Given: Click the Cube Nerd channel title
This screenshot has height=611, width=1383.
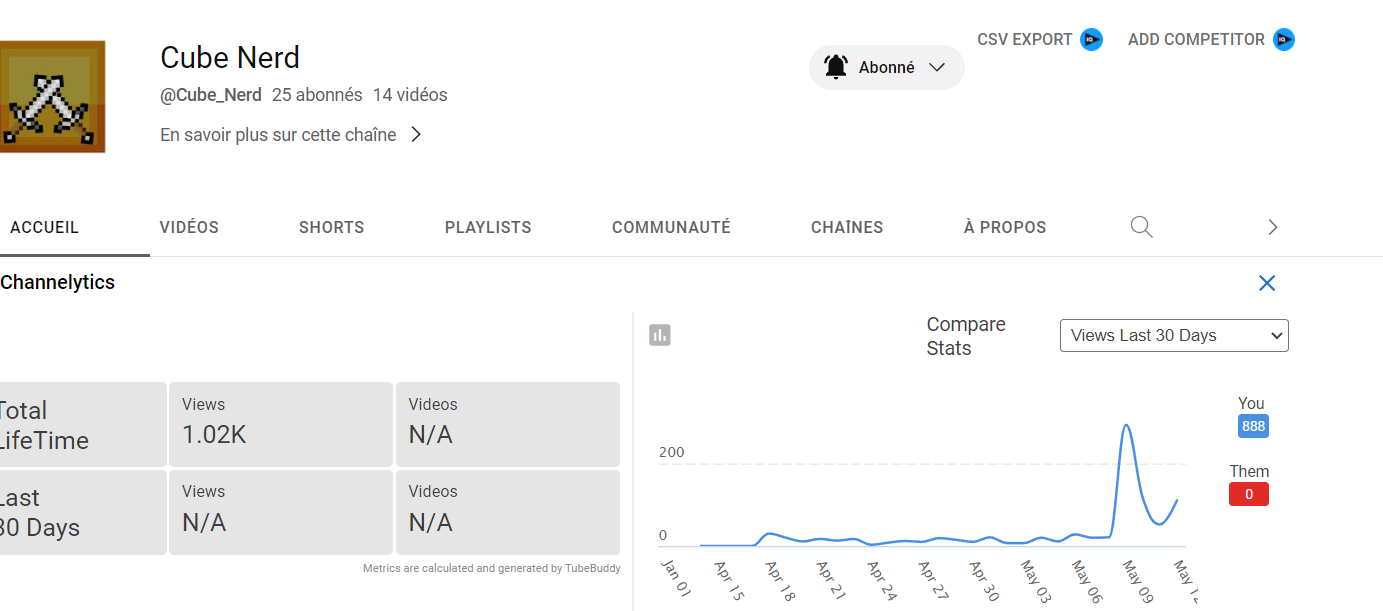Looking at the screenshot, I should (230, 57).
